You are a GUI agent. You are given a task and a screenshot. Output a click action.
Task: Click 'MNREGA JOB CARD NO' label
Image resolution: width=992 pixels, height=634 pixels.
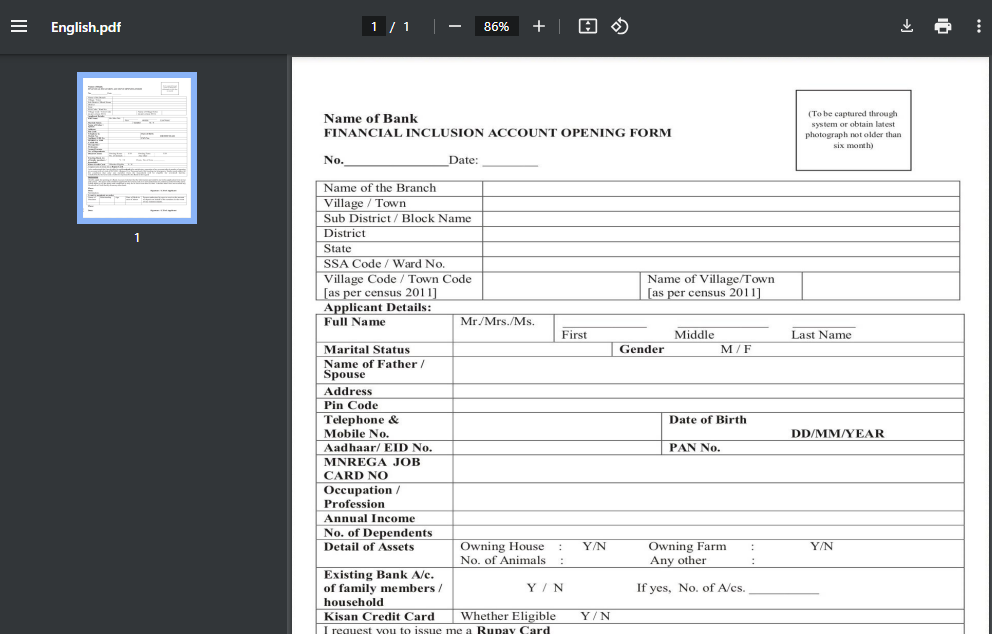372,469
